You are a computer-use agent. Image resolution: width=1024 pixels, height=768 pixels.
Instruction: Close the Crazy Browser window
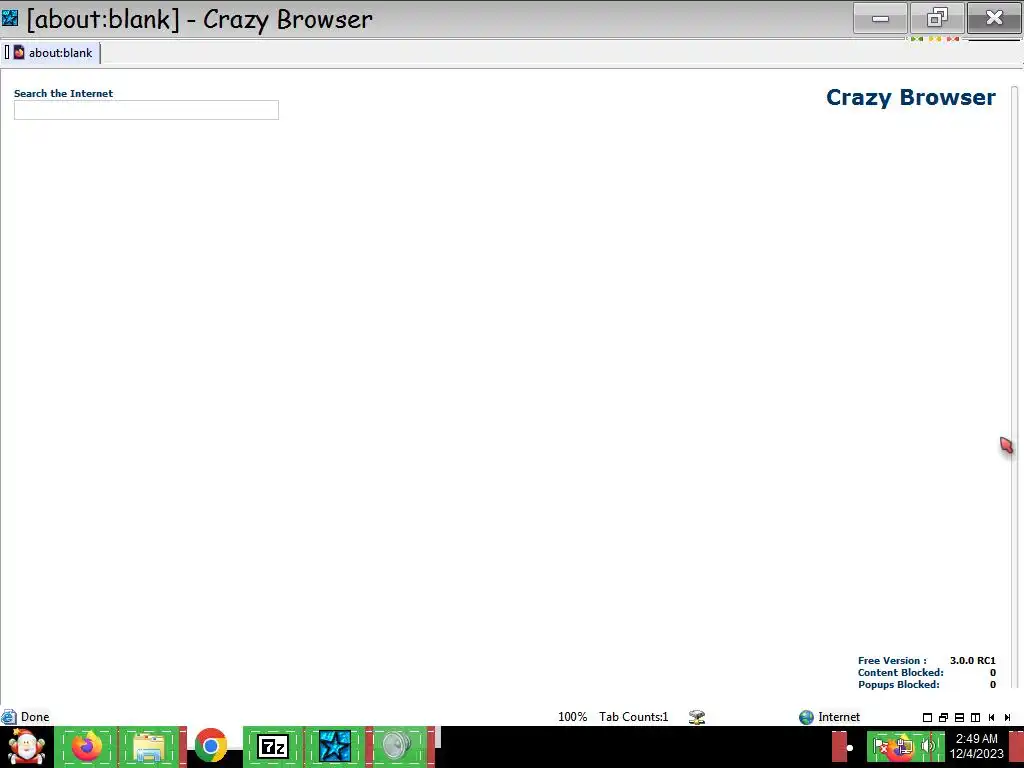click(x=994, y=18)
